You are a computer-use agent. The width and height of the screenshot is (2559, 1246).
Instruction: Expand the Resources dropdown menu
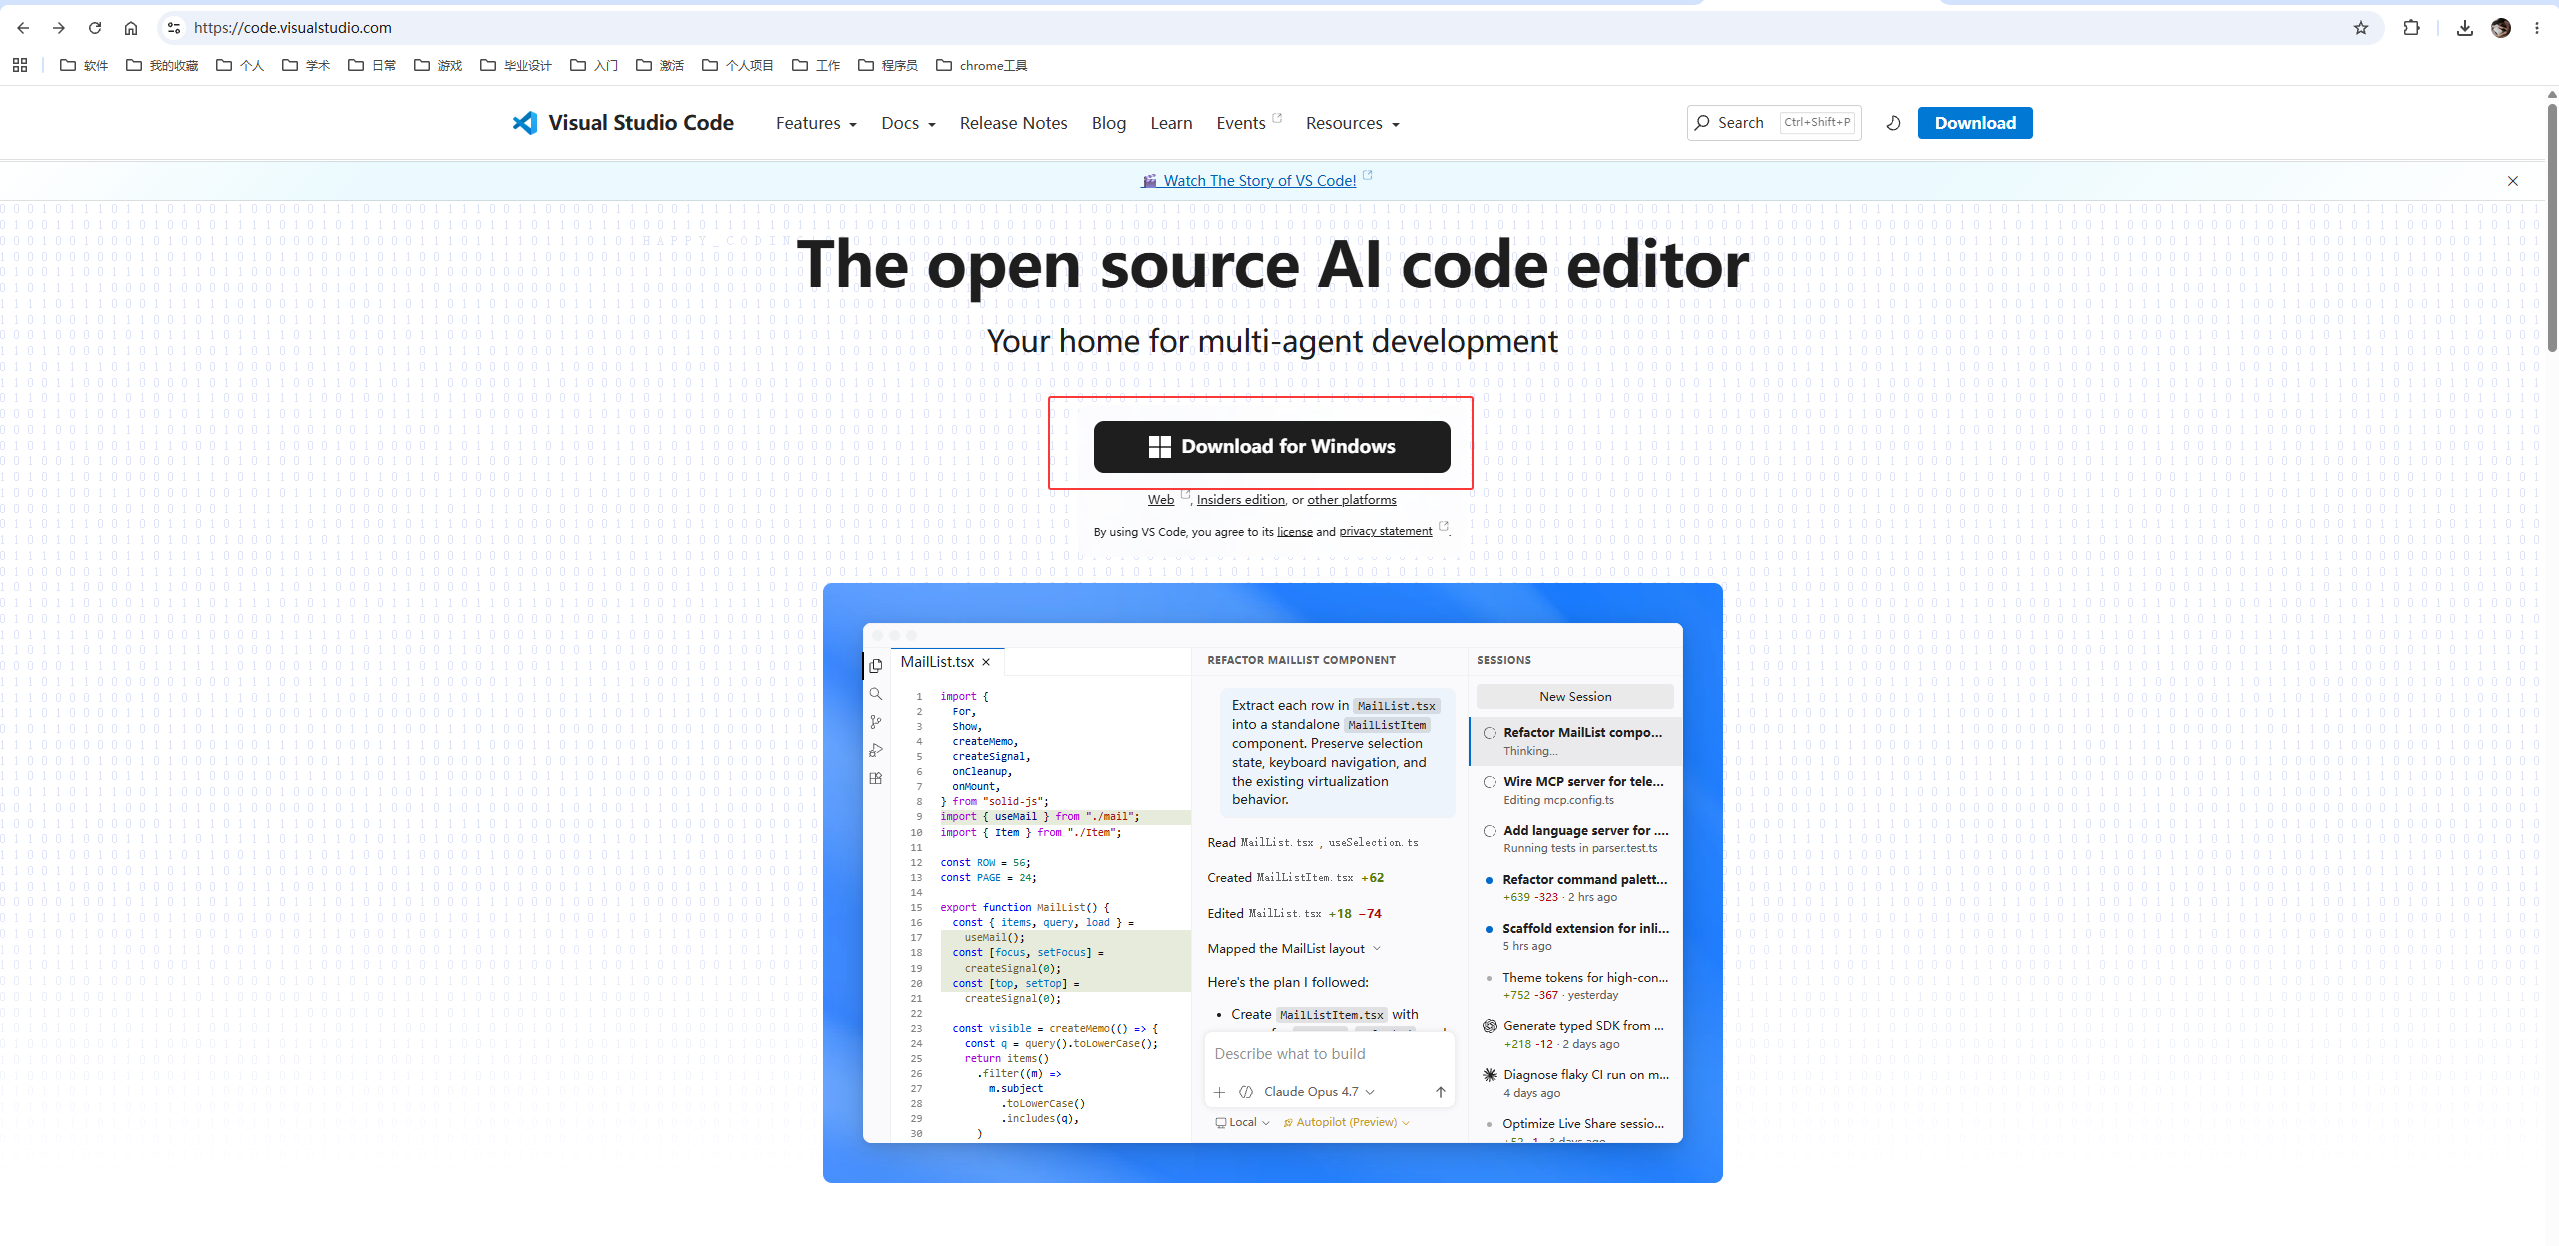point(1352,123)
